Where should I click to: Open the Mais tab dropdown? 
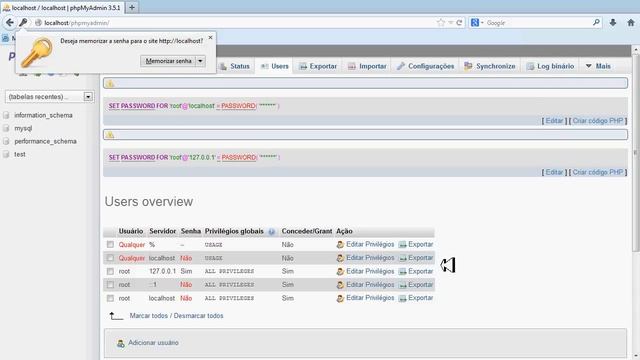[x=598, y=66]
